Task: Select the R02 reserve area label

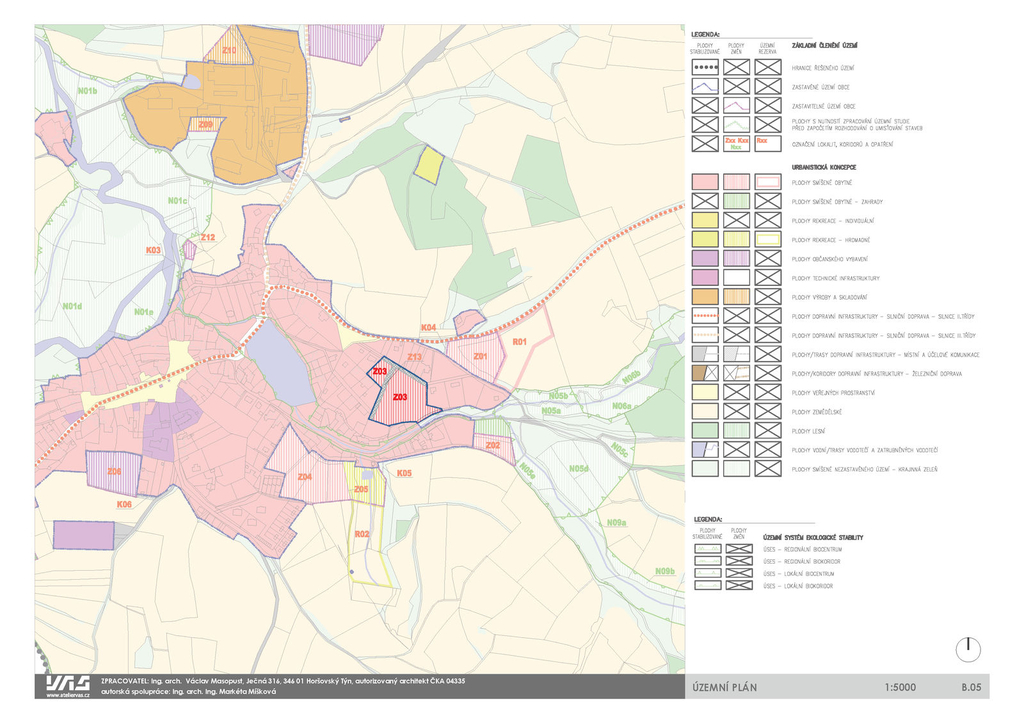Action: (x=362, y=534)
